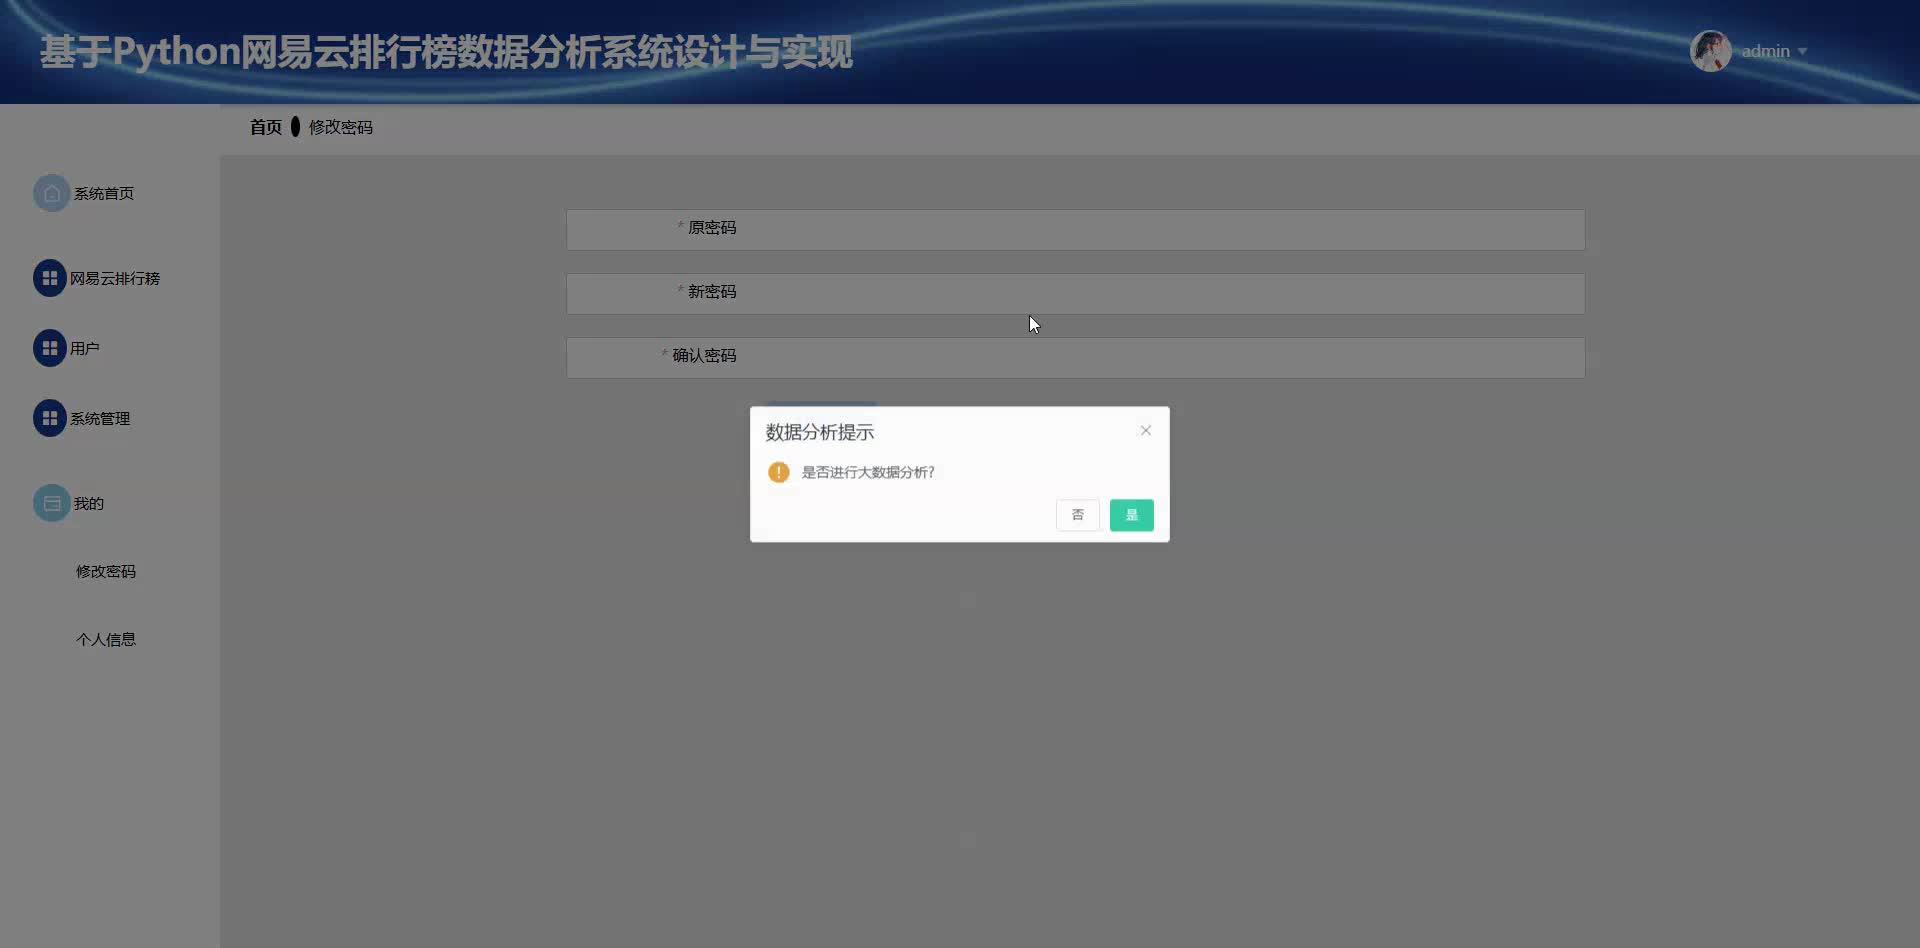
Task: Switch to the 修改密码 submenu item
Action: tap(106, 571)
